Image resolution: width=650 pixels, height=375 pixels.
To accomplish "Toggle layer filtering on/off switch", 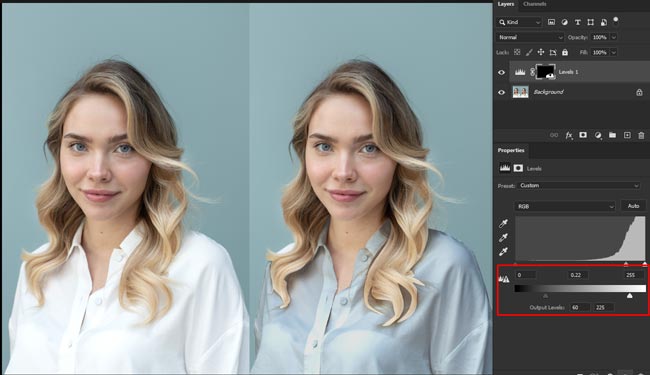I will (x=616, y=20).
